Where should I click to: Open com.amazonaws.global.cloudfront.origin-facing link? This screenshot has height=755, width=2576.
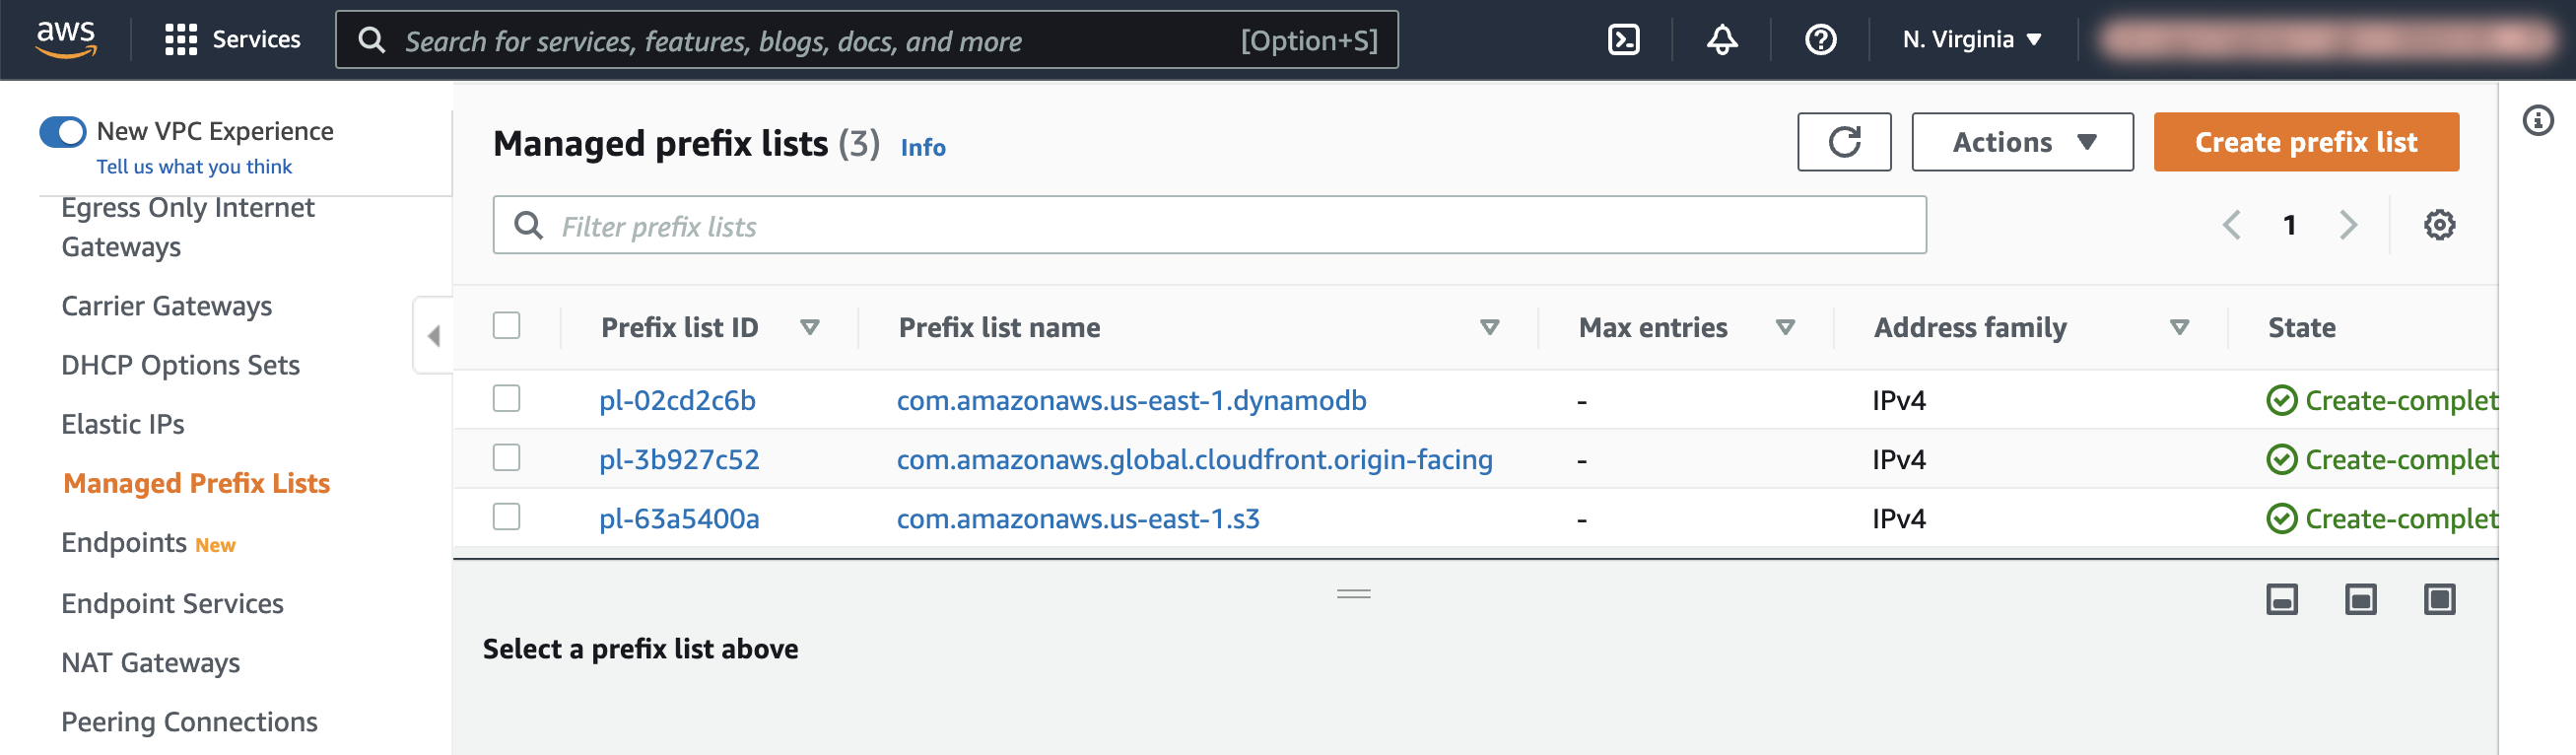click(1194, 459)
